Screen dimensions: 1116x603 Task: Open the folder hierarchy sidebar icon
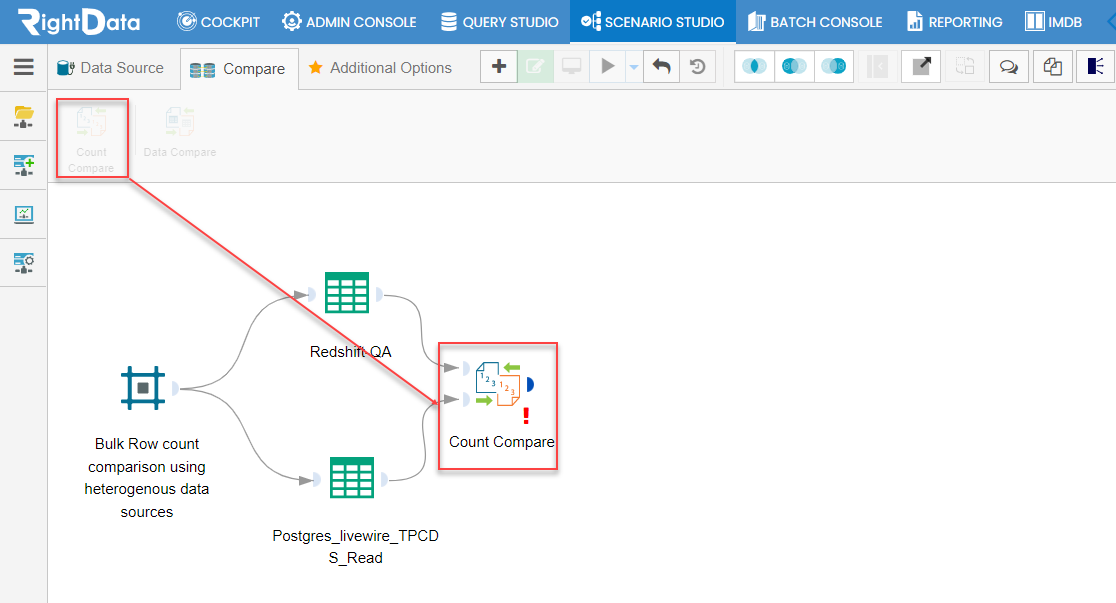(x=23, y=116)
